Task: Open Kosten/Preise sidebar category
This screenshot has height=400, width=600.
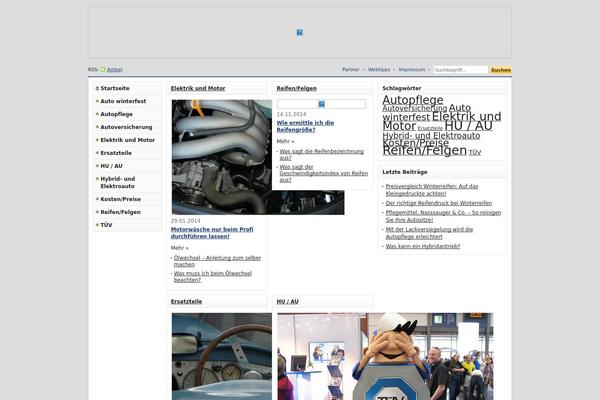Action: click(x=121, y=199)
